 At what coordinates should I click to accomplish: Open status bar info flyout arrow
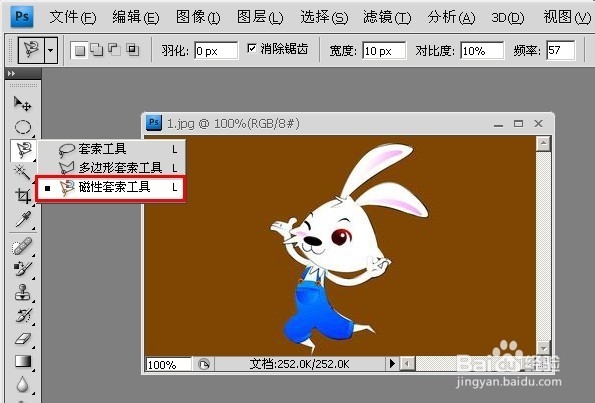point(392,364)
